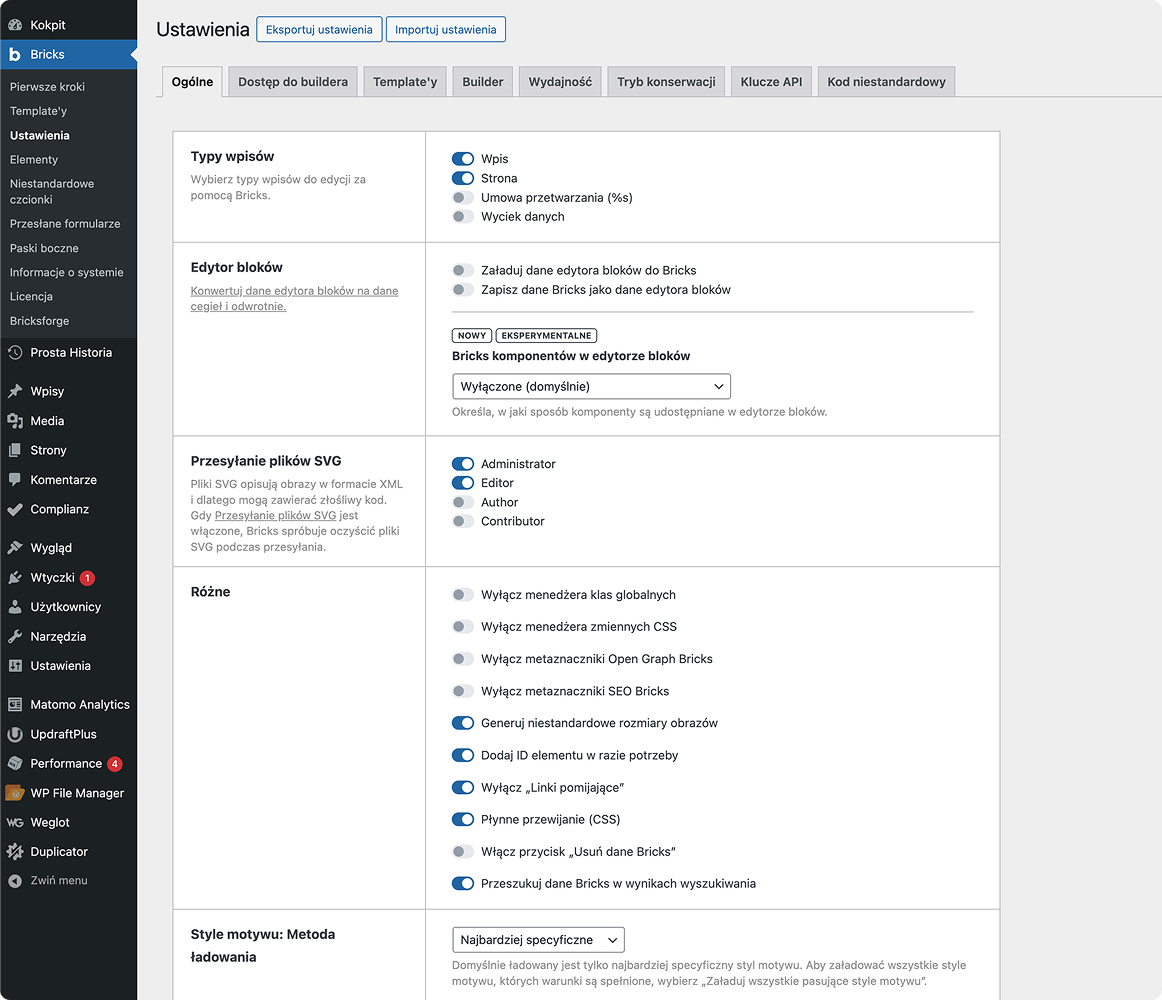The height and width of the screenshot is (1000, 1162).
Task: Click the Importuj ustawienia button
Action: pyautogui.click(x=445, y=30)
